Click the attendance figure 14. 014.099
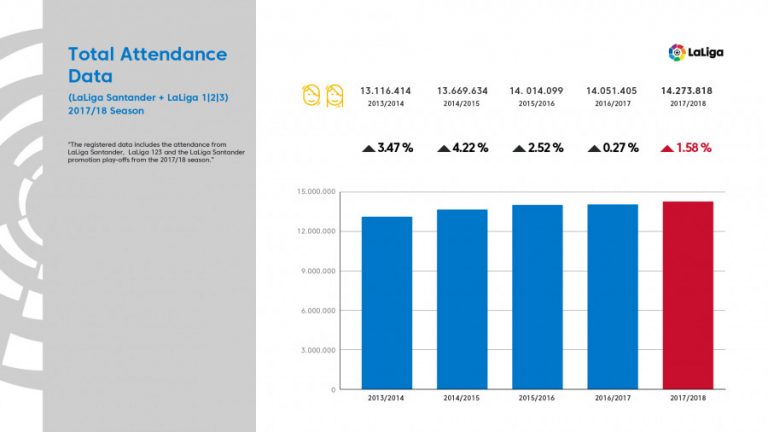Screen dimensions: 768x432 click(536, 91)
